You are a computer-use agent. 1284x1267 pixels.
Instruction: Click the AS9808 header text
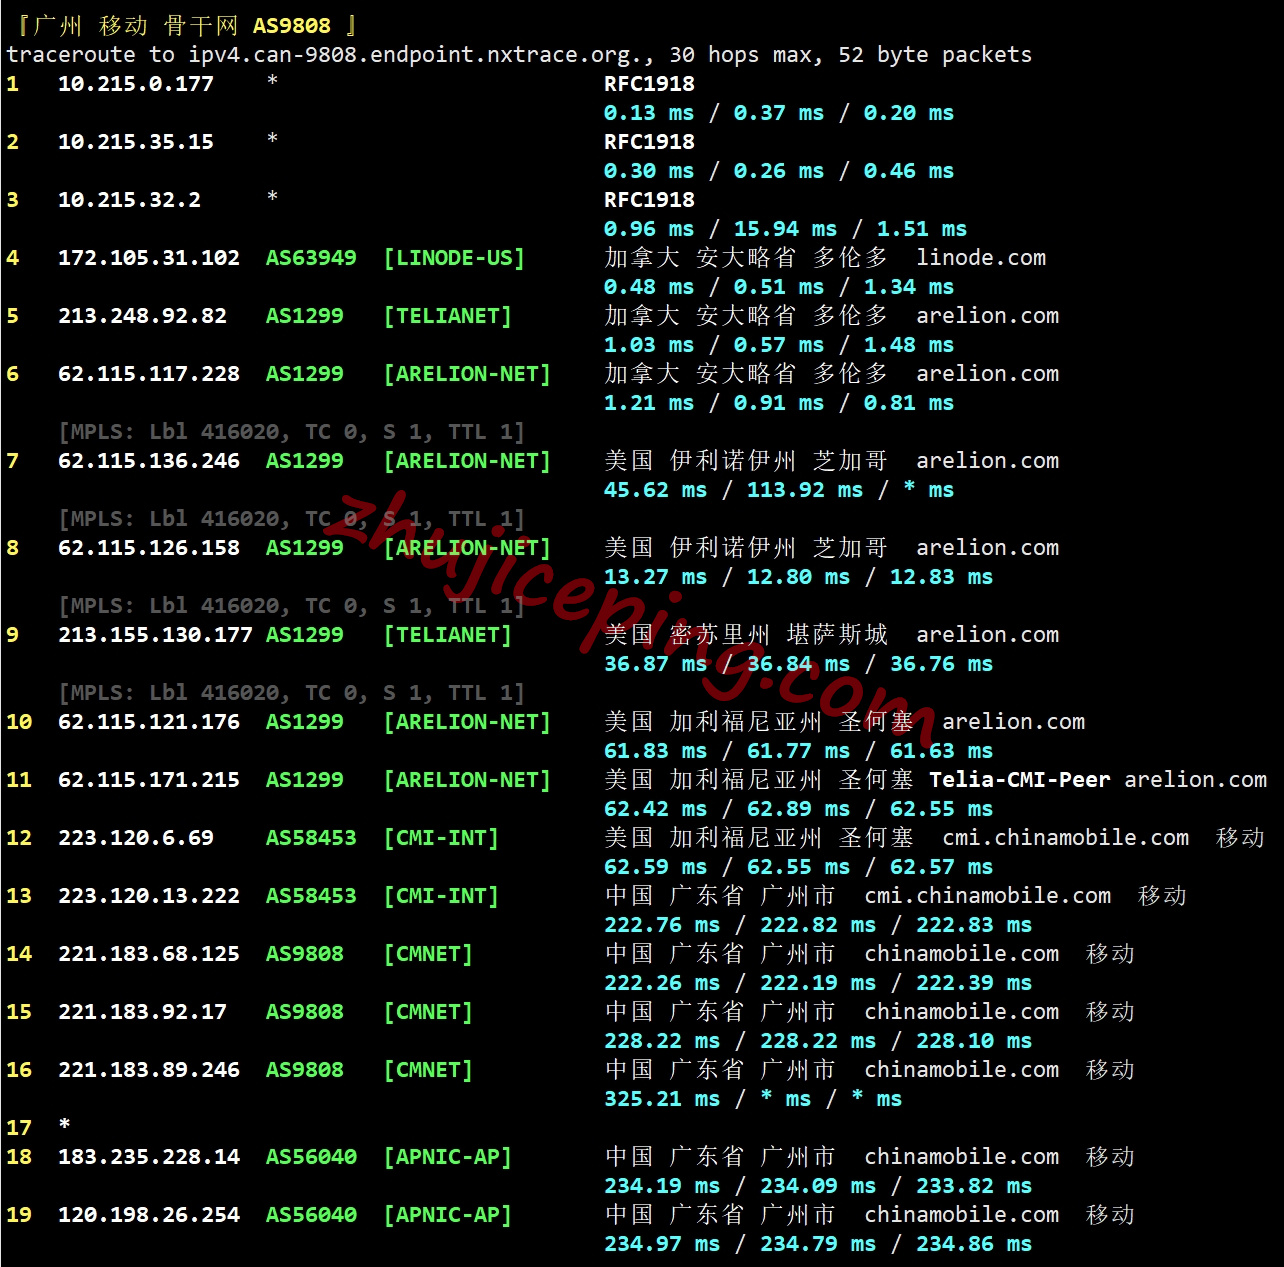point(292,26)
